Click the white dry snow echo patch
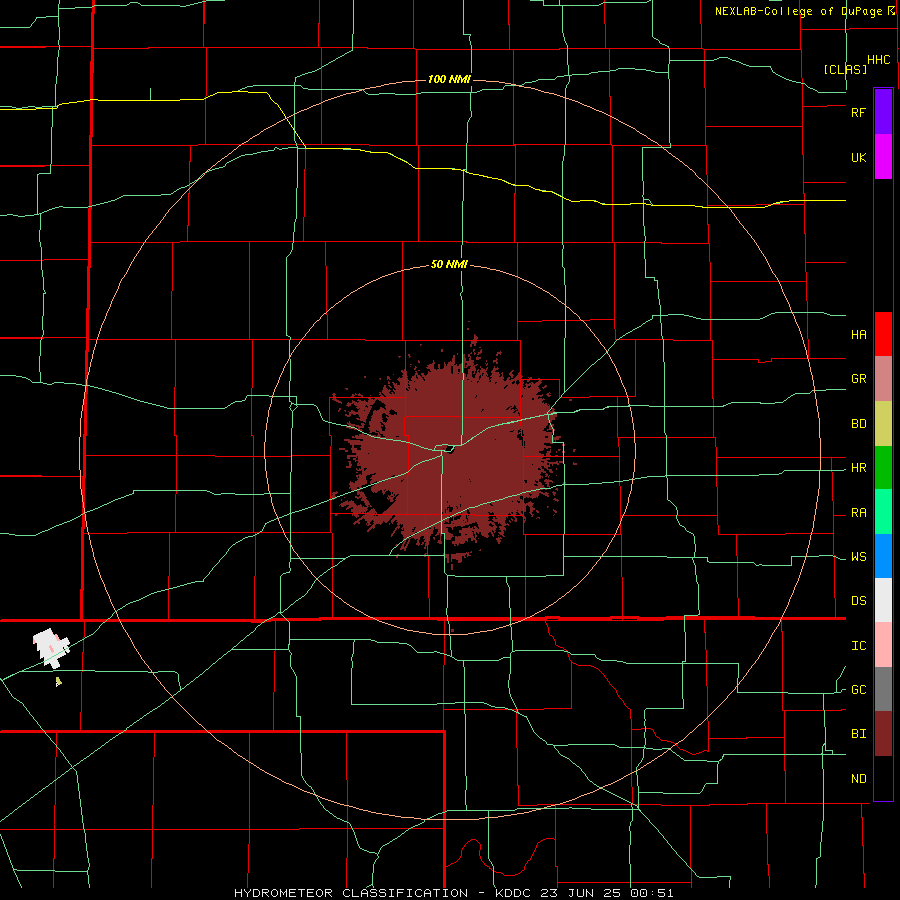This screenshot has height=900, width=900. pos(51,648)
